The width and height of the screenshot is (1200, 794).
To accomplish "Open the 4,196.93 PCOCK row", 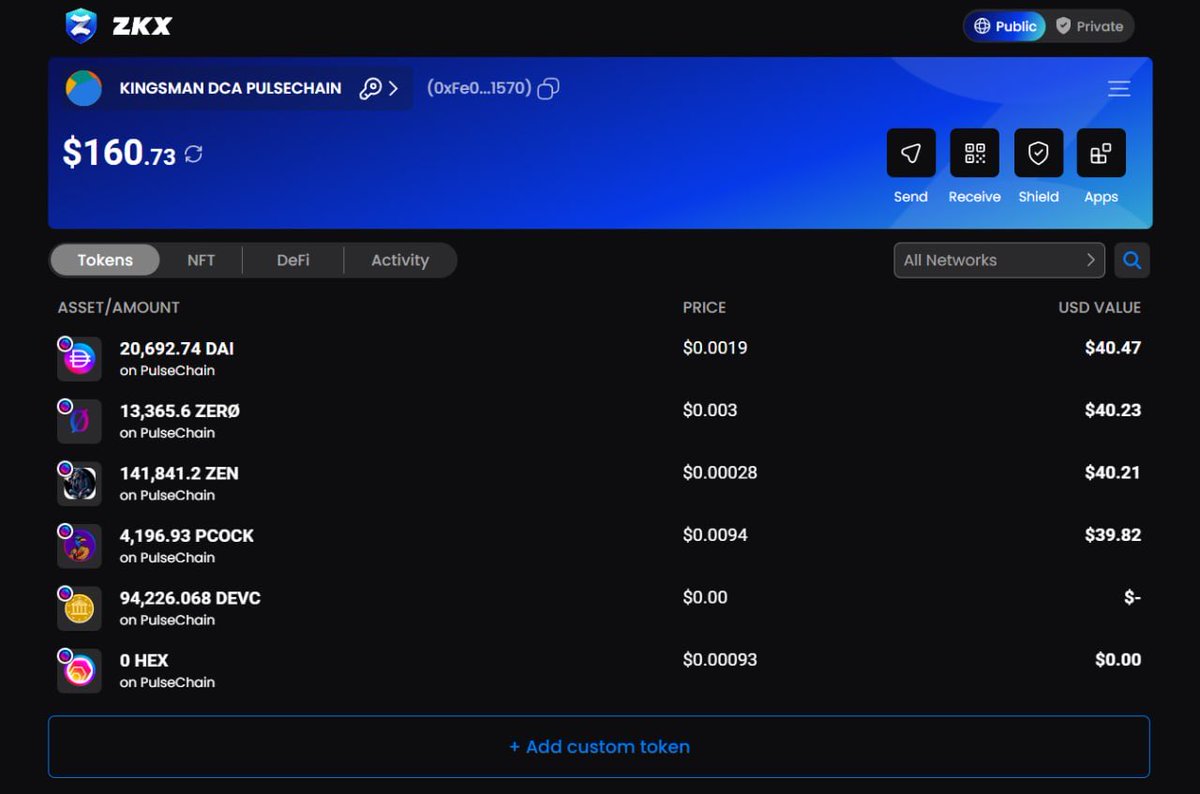I will pyautogui.click(x=599, y=546).
